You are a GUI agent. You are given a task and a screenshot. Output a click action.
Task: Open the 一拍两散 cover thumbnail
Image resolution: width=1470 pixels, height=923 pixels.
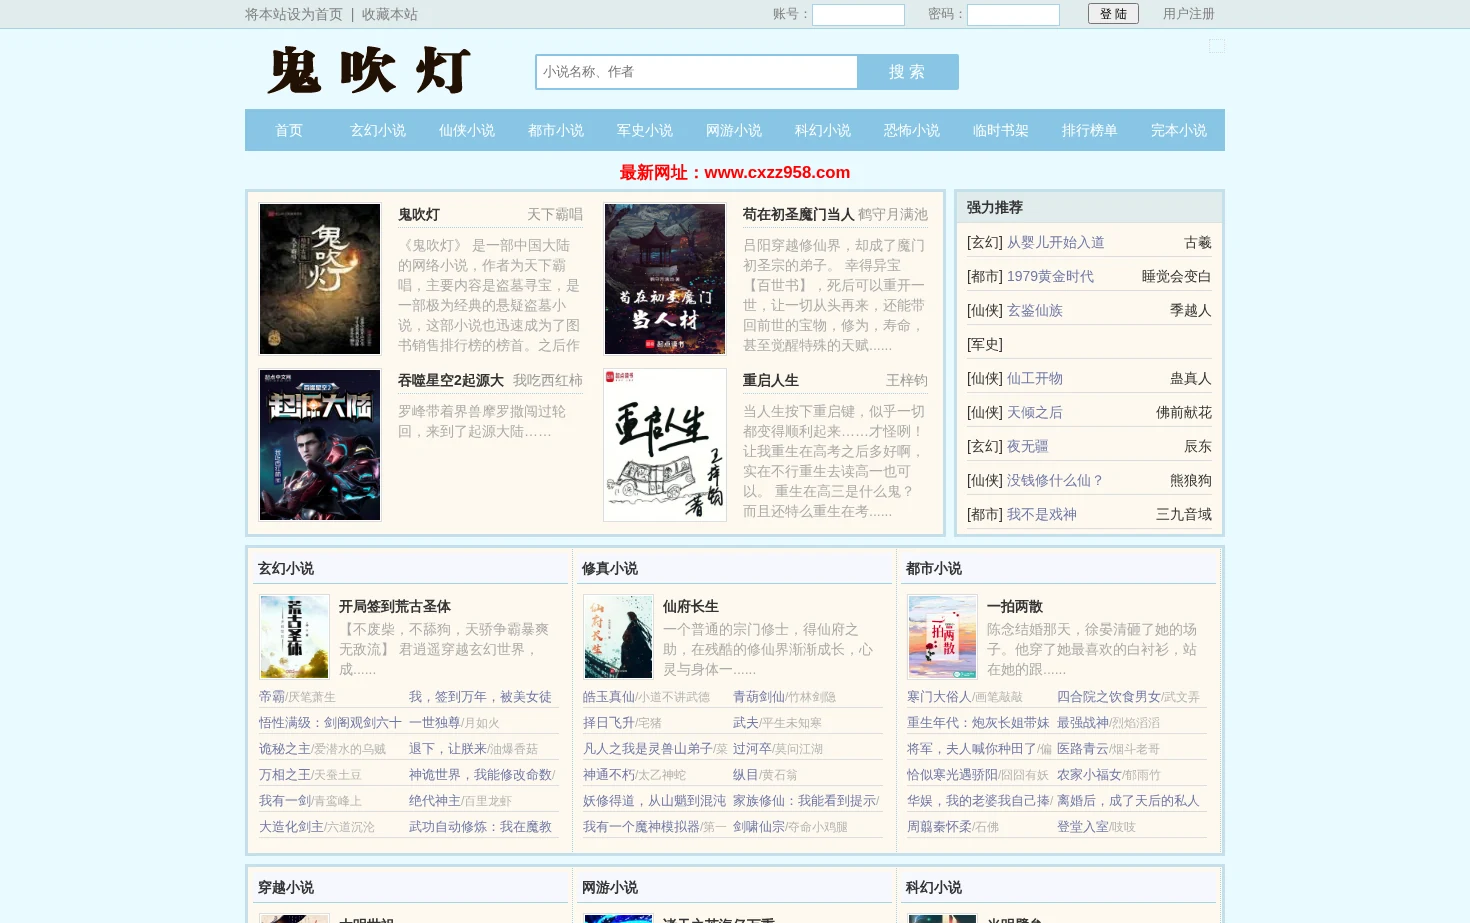point(942,637)
